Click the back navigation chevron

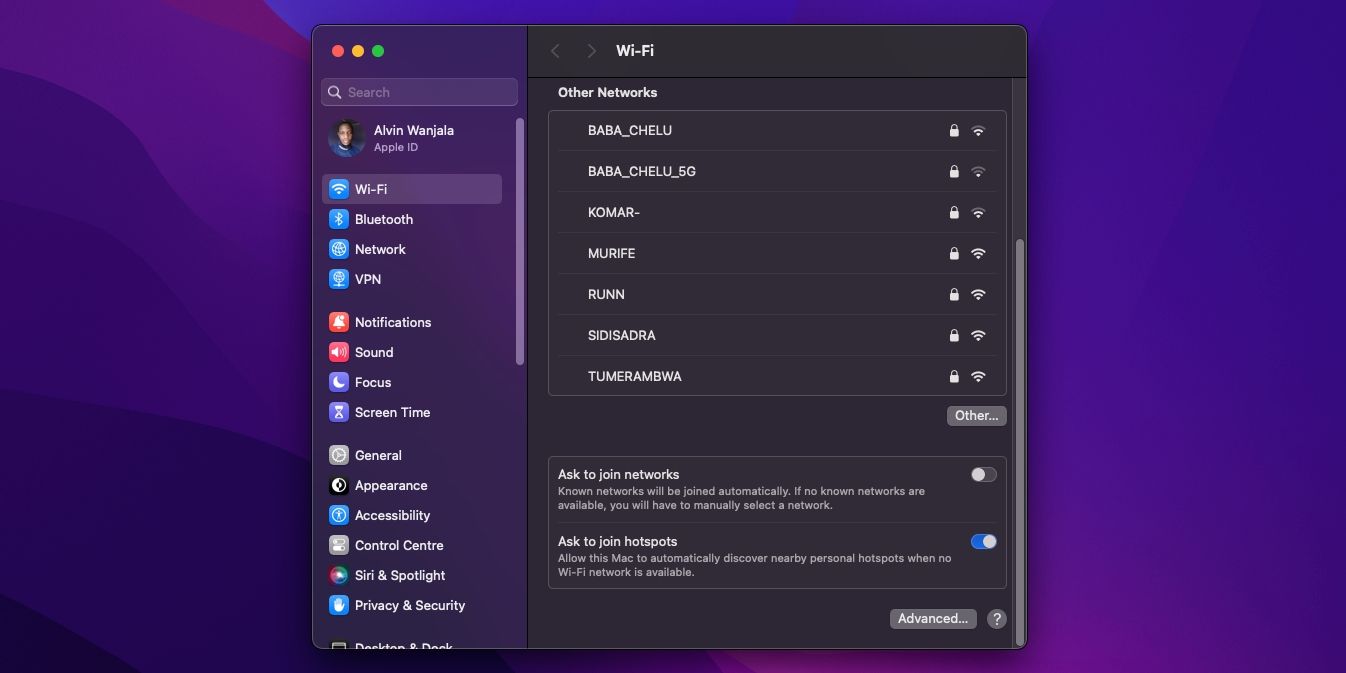click(556, 50)
